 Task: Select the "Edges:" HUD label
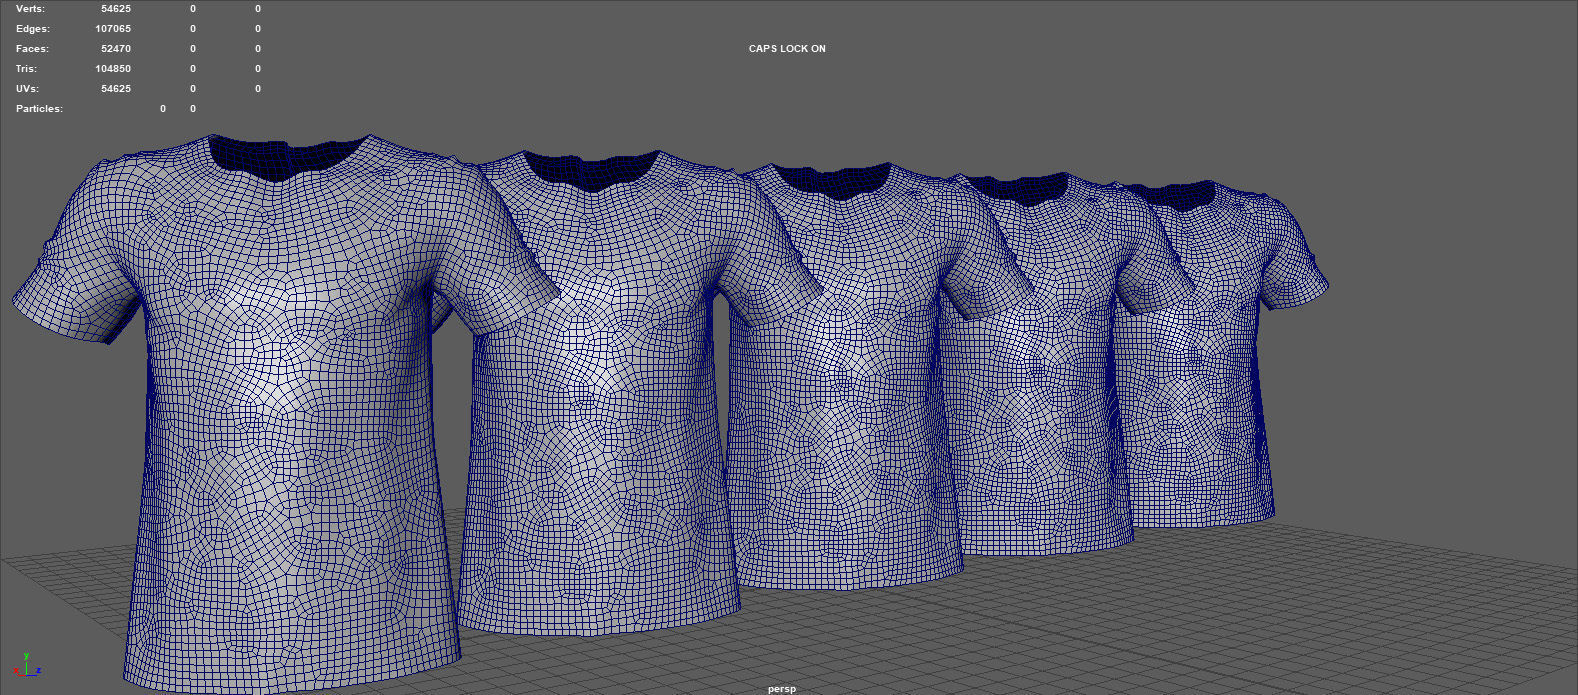coord(33,29)
